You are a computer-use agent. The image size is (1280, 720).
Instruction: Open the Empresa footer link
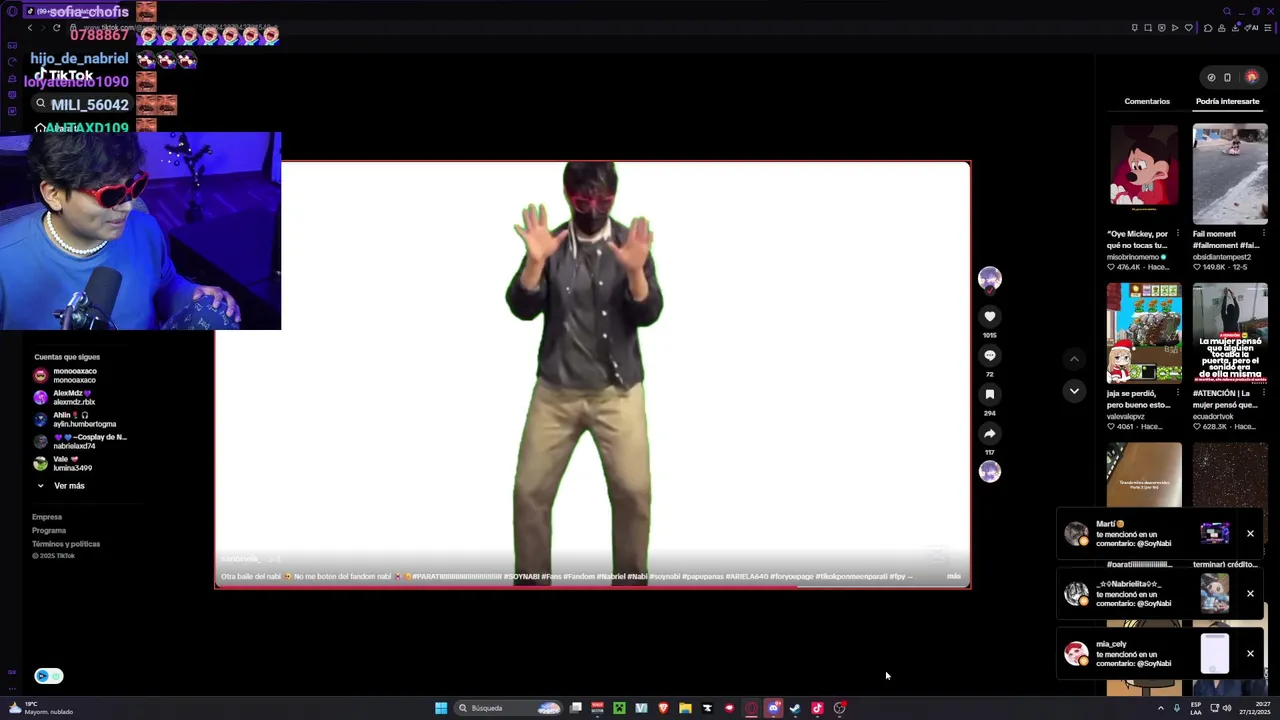pyautogui.click(x=47, y=517)
